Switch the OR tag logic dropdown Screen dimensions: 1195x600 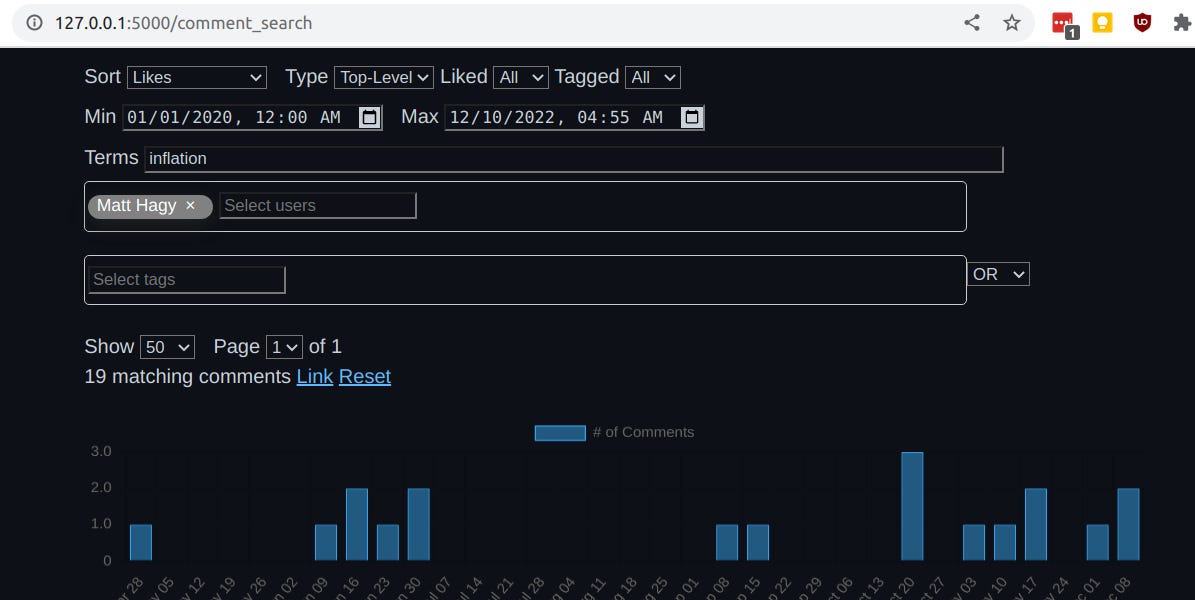coord(998,274)
